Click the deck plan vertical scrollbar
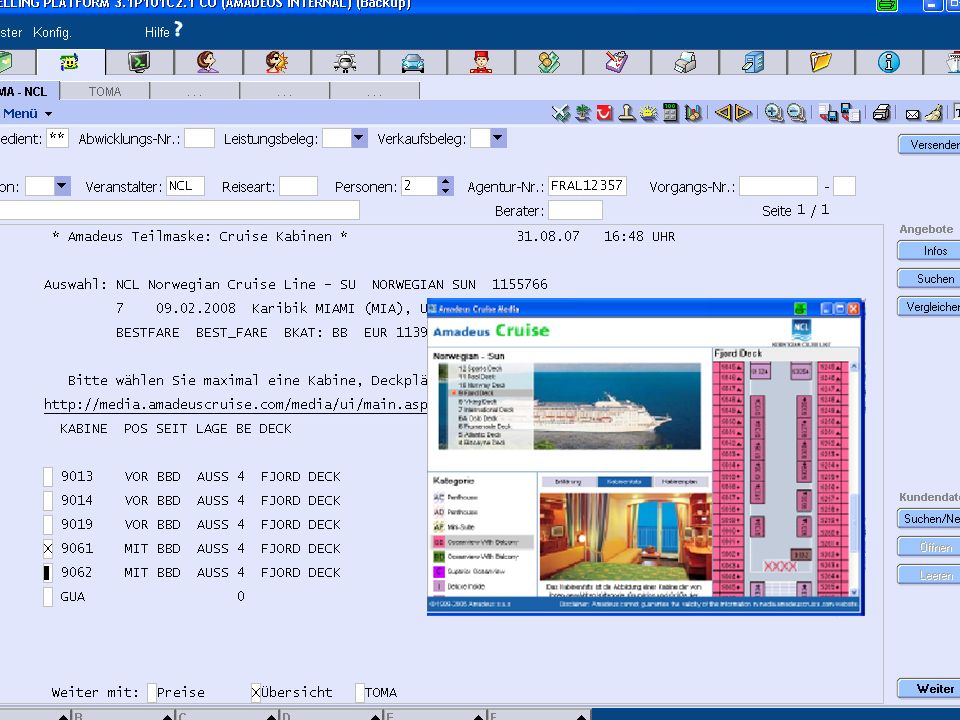The image size is (960, 720). (855, 478)
